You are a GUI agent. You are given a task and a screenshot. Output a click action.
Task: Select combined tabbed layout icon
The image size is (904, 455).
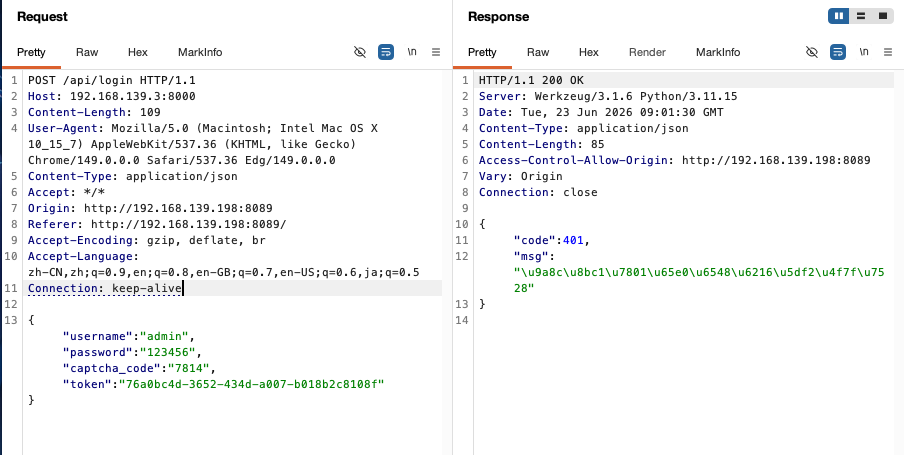tap(883, 16)
